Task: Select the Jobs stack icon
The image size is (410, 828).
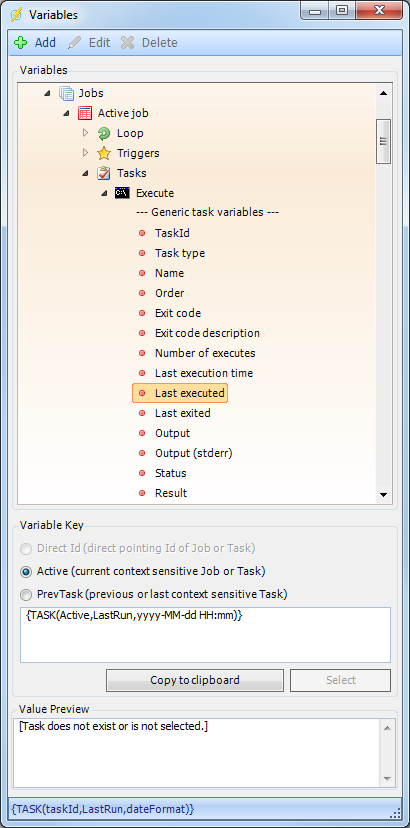Action: coord(67,93)
